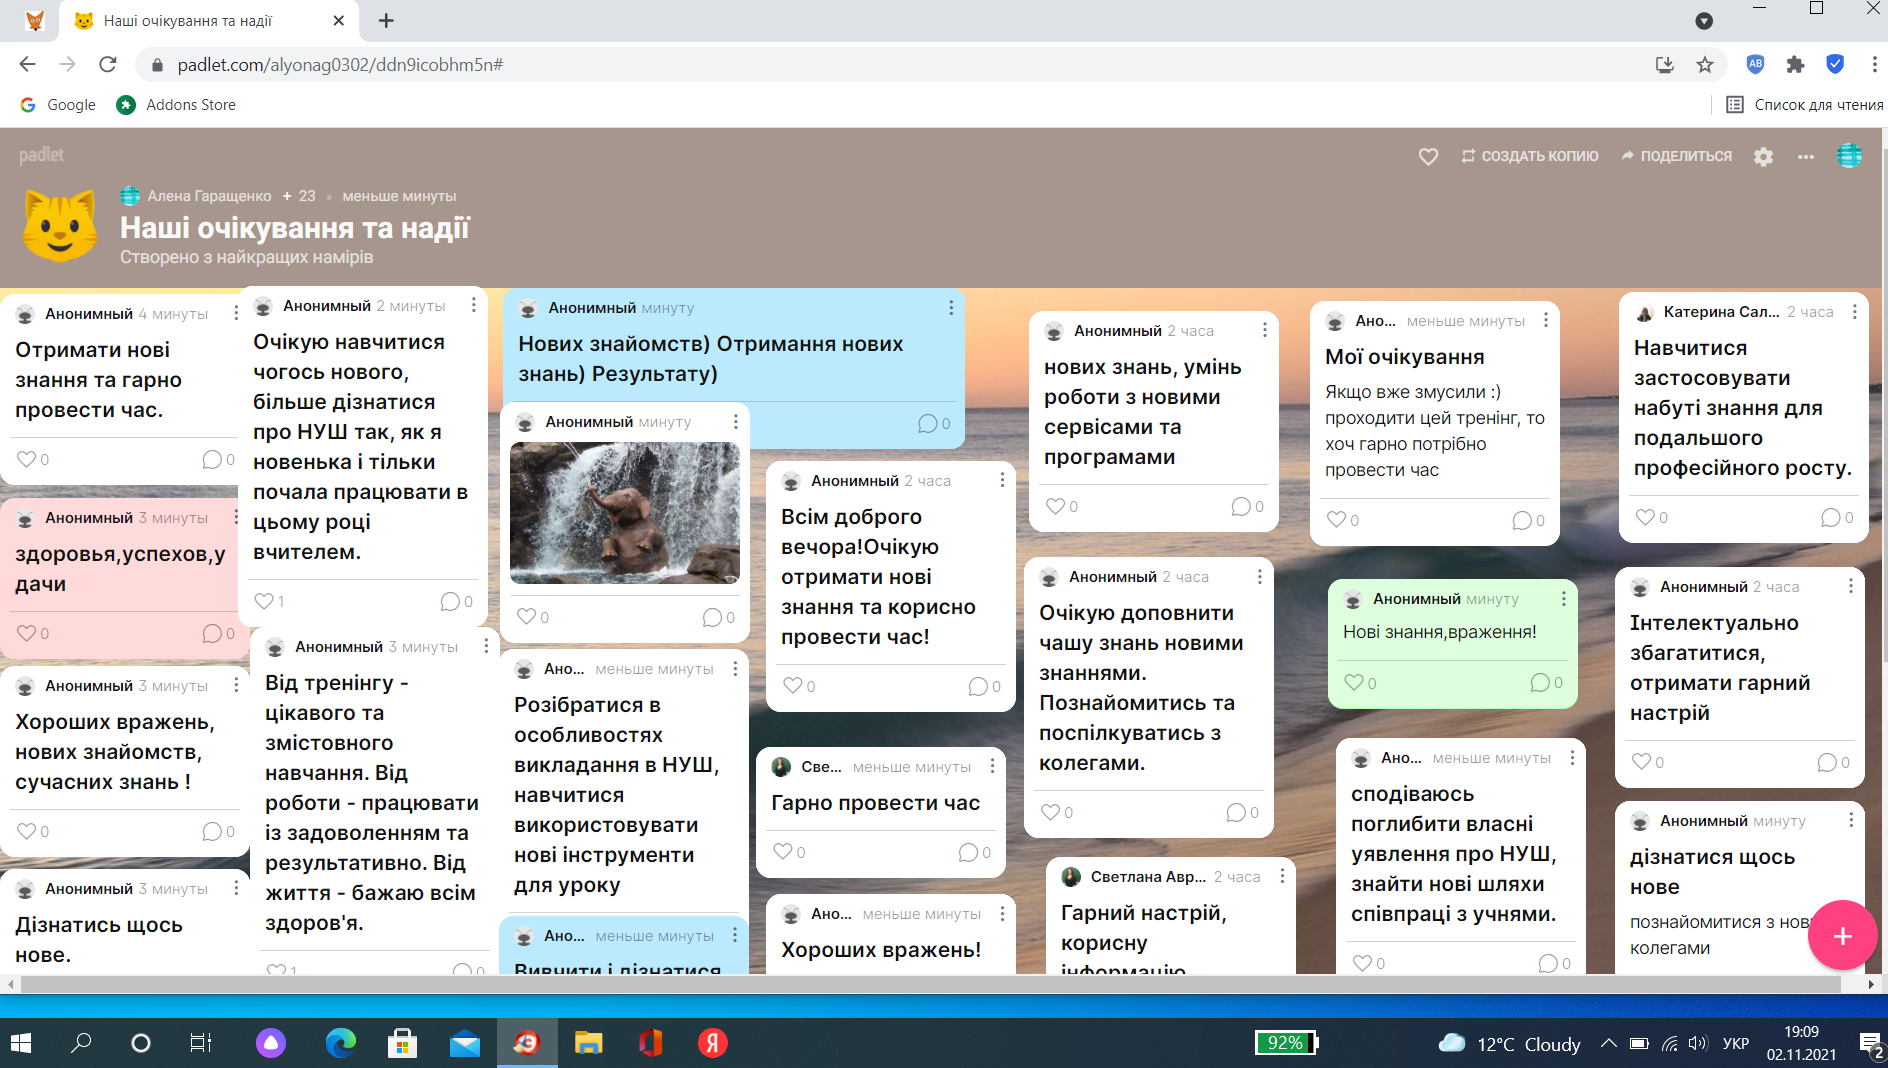This screenshot has width=1888, height=1068.
Task: Open the padlet logo link
Action: [x=41, y=155]
